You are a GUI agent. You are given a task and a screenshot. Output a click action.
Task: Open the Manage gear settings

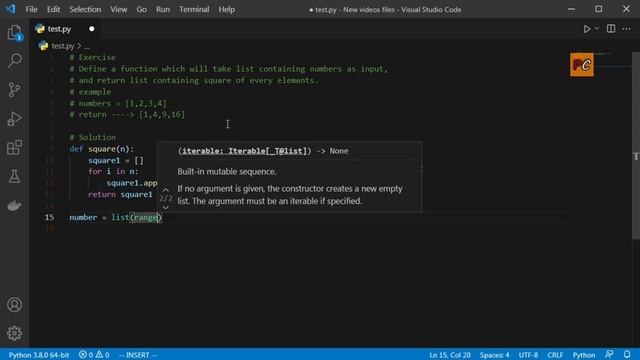[x=14, y=333]
